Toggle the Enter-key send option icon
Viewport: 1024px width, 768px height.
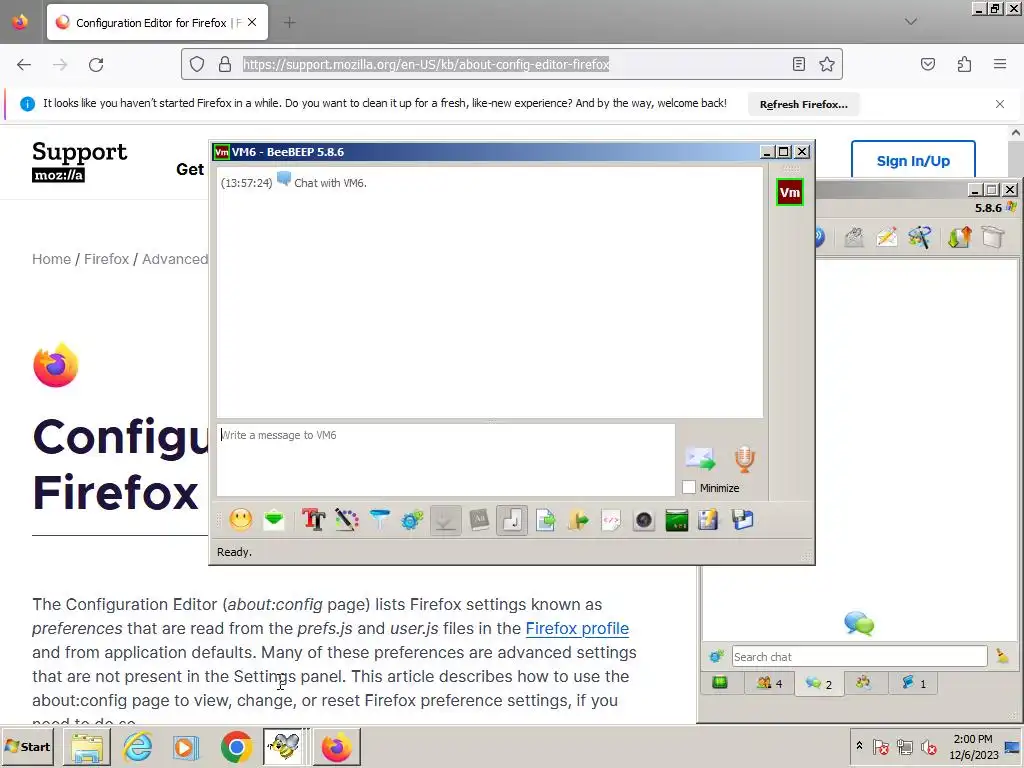click(512, 520)
